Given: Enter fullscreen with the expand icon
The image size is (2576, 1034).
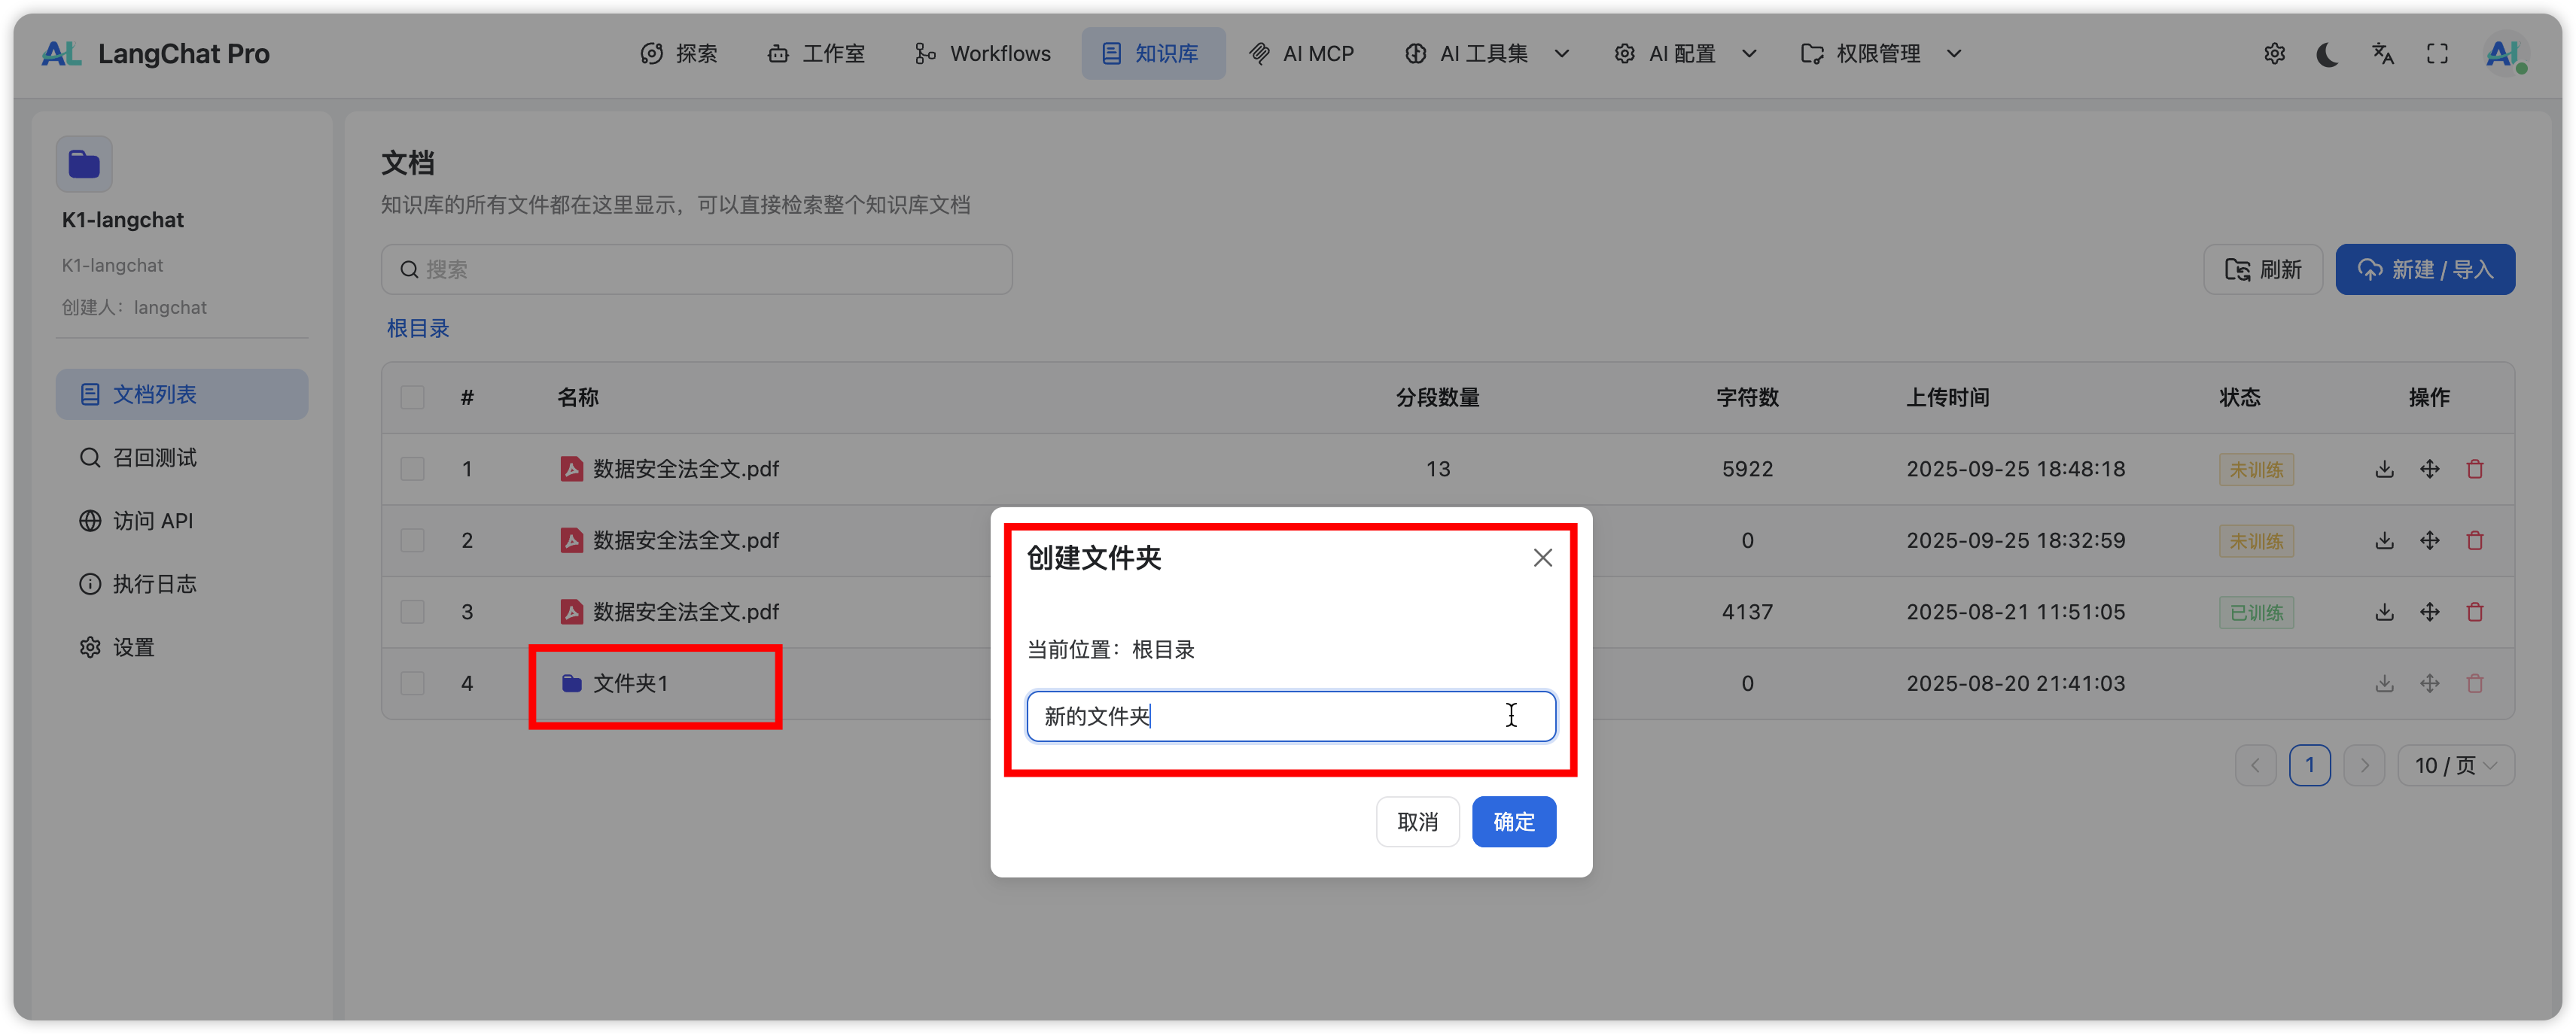Looking at the screenshot, I should click(x=2437, y=54).
